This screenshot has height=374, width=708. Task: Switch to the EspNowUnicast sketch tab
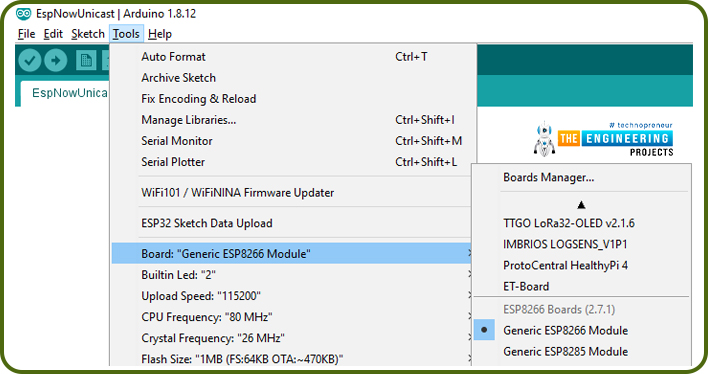[x=65, y=93]
